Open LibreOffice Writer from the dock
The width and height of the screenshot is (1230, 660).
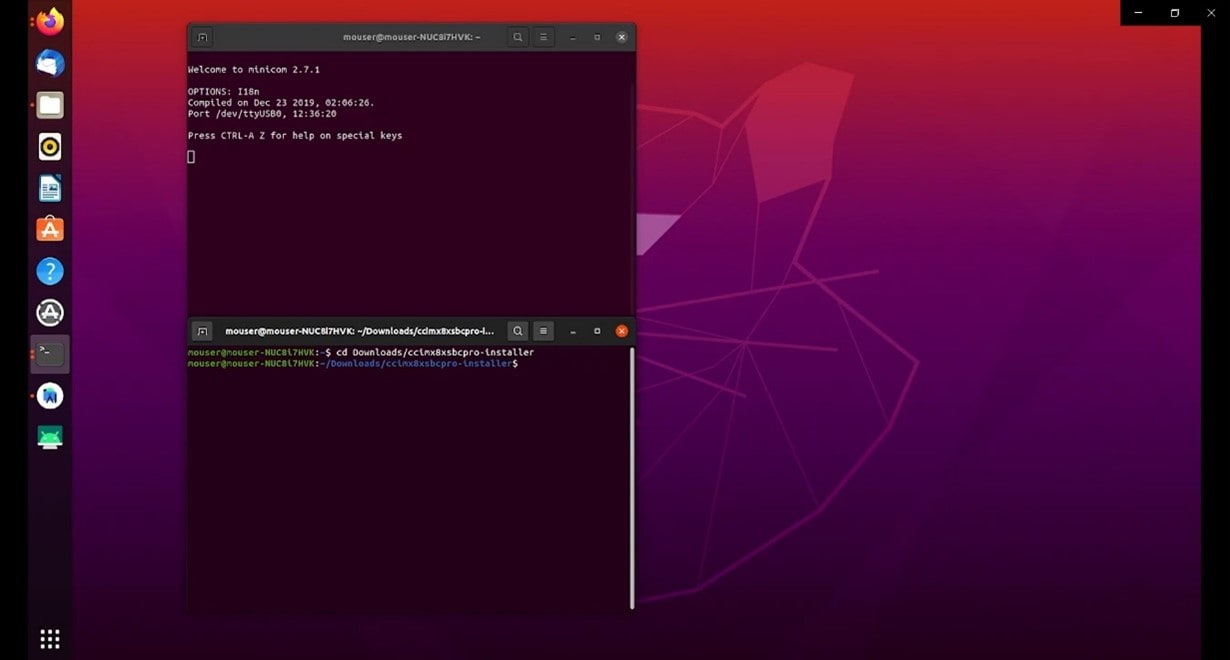click(50, 188)
